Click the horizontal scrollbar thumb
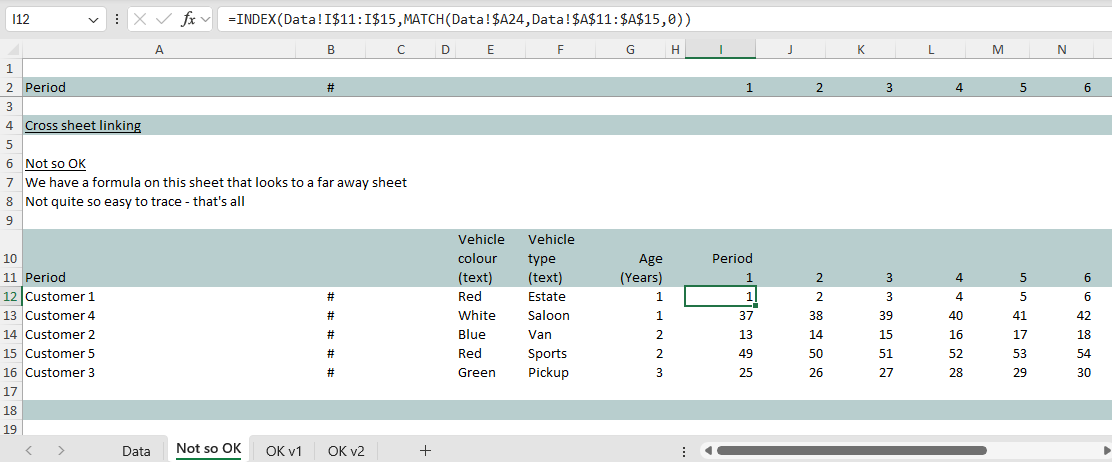Screen dimensions: 1112x462 [x=851, y=451]
